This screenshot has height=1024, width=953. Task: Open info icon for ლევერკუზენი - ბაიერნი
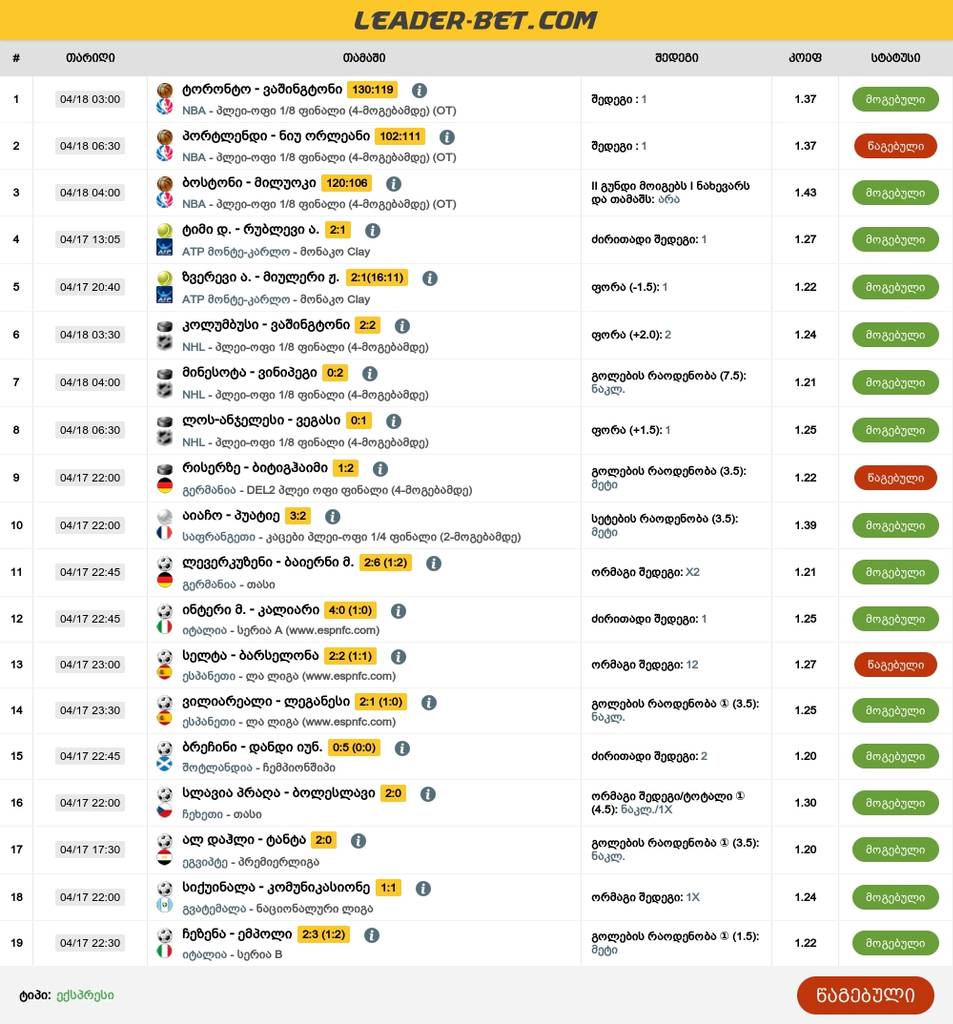434,564
